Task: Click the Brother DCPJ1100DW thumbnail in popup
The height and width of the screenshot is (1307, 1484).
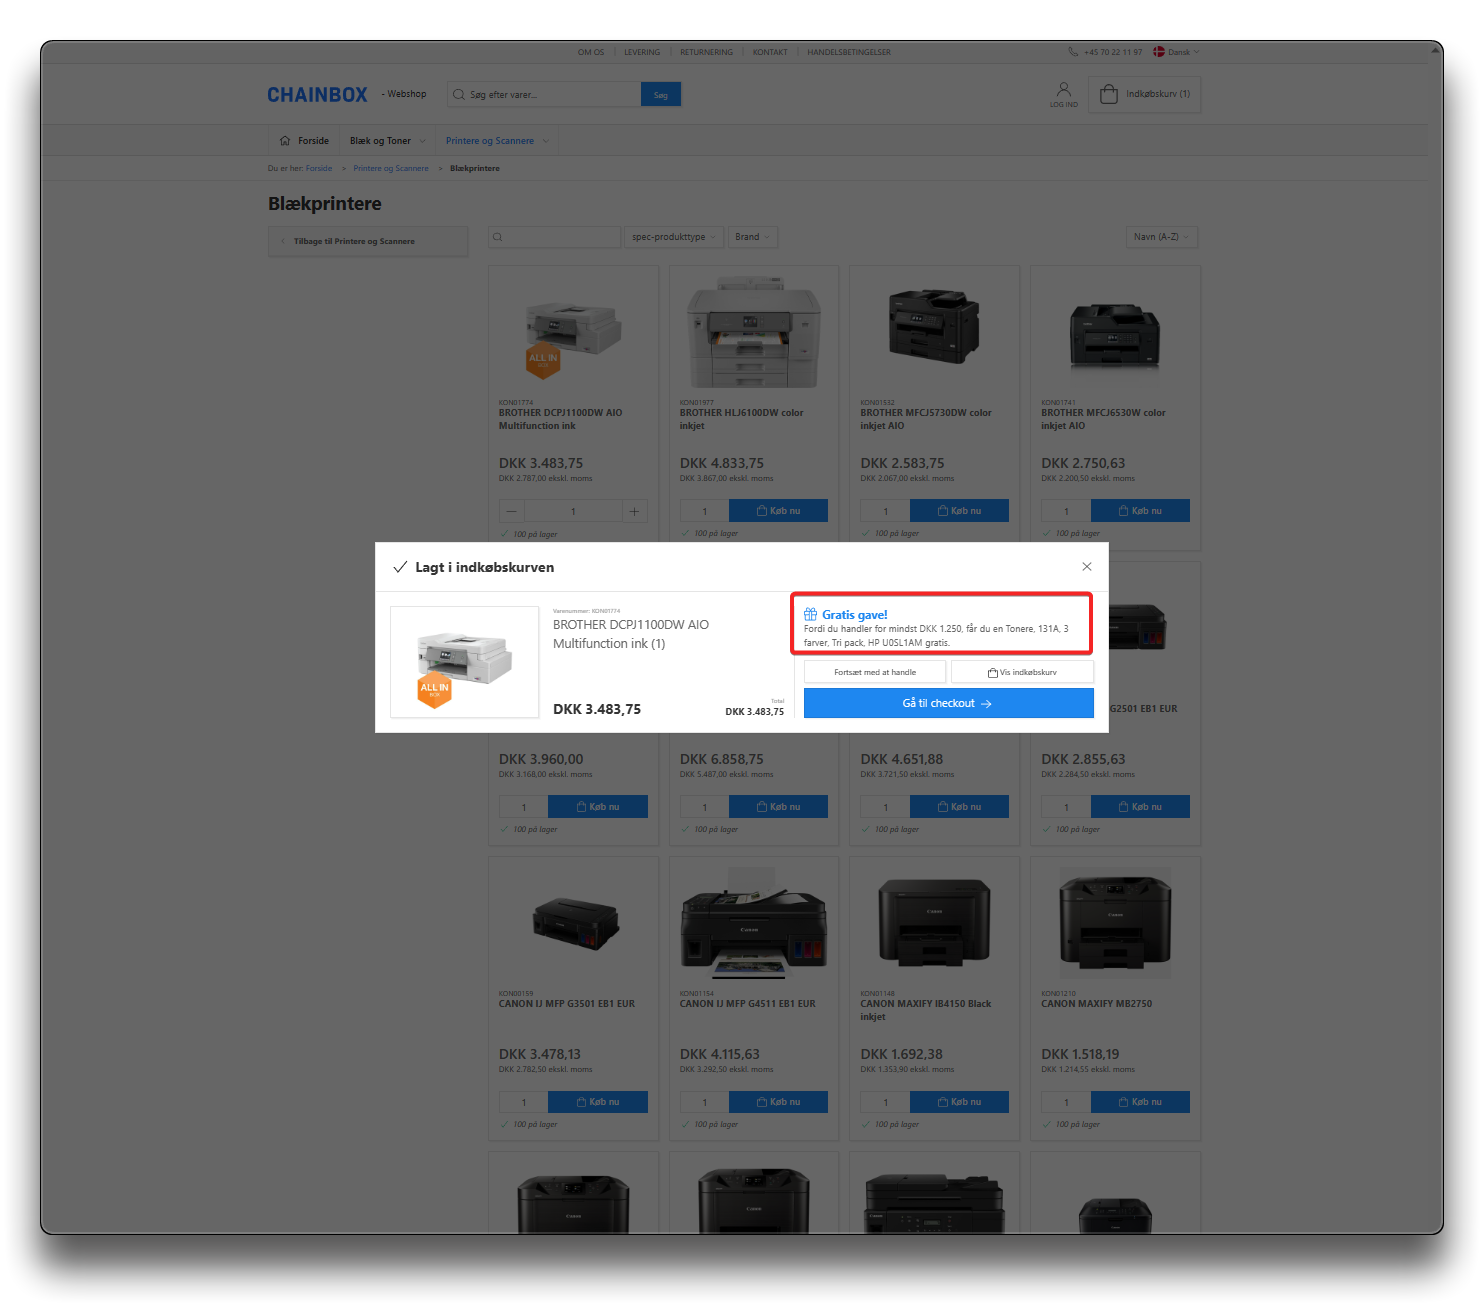Action: pos(464,662)
